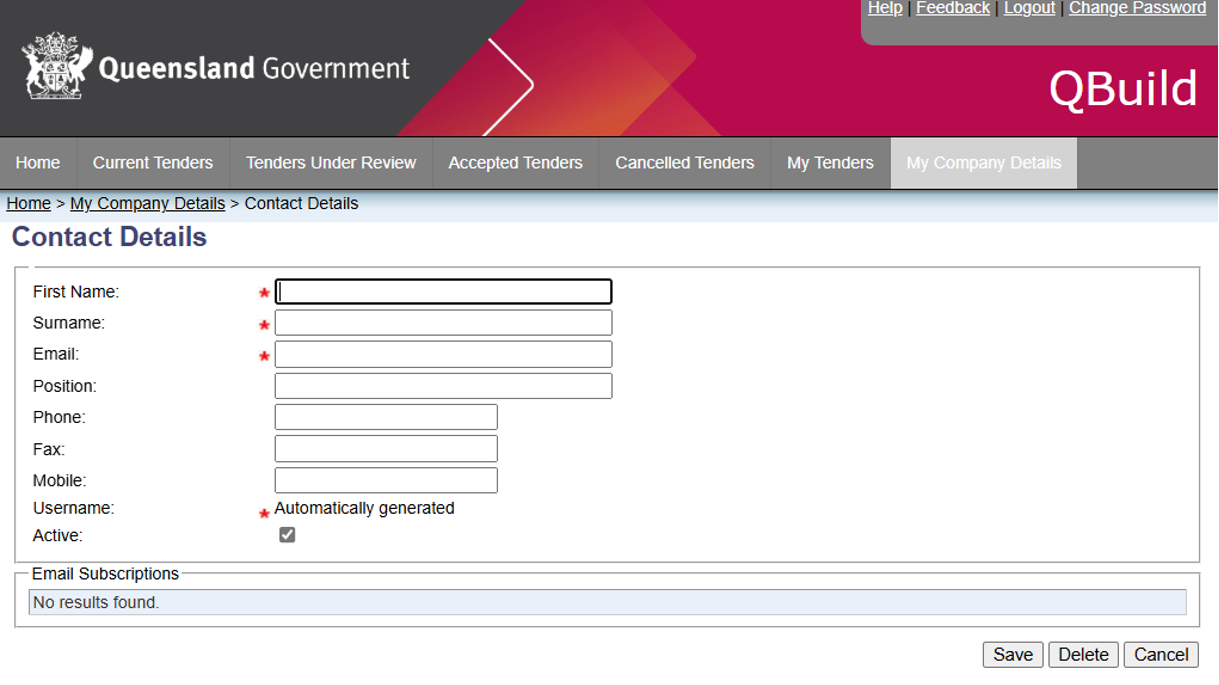Open the My Tenders tab
Viewport: 1219px width, 685px height.
[x=830, y=163]
